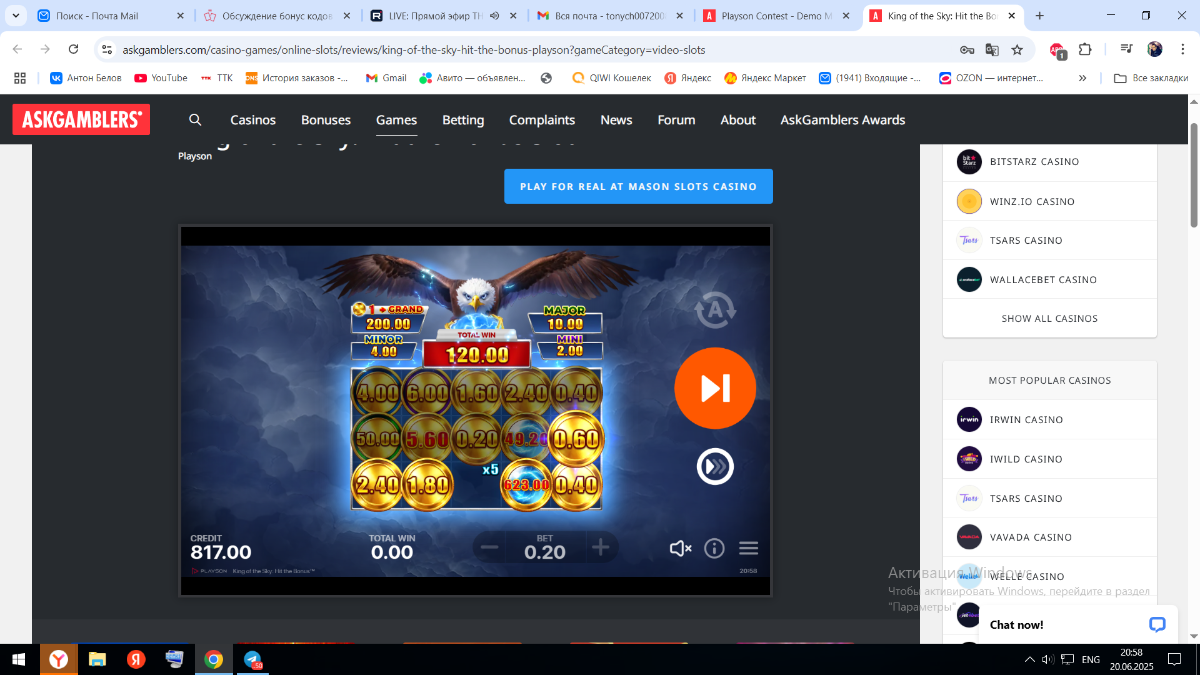The image size is (1200, 675).
Task: Open the apps grid in bookmarks bar
Action: pyautogui.click(x=21, y=78)
